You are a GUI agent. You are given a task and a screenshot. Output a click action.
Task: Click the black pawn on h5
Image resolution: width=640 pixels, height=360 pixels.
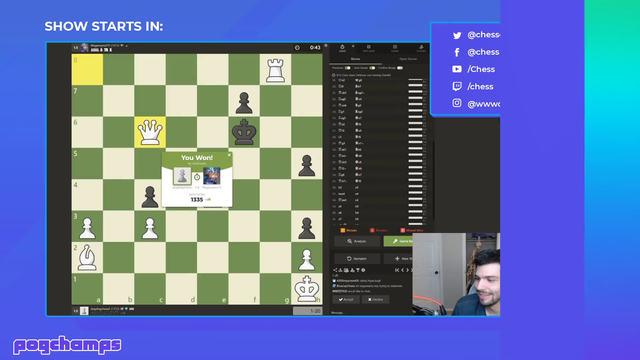click(307, 165)
